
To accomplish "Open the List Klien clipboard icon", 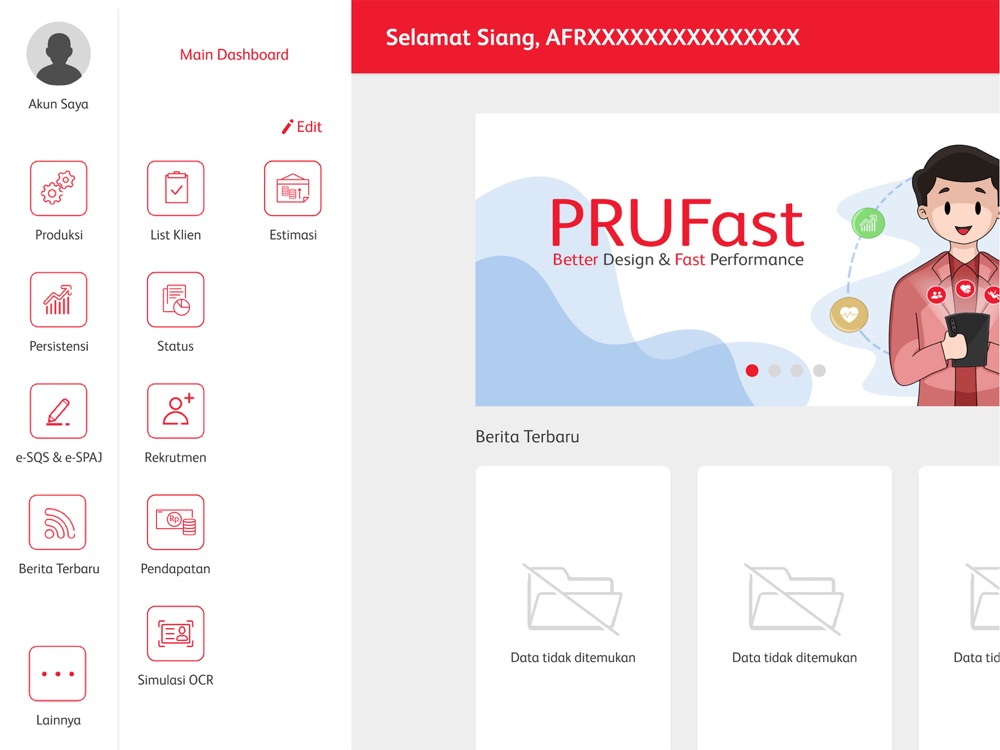I will click(x=175, y=188).
